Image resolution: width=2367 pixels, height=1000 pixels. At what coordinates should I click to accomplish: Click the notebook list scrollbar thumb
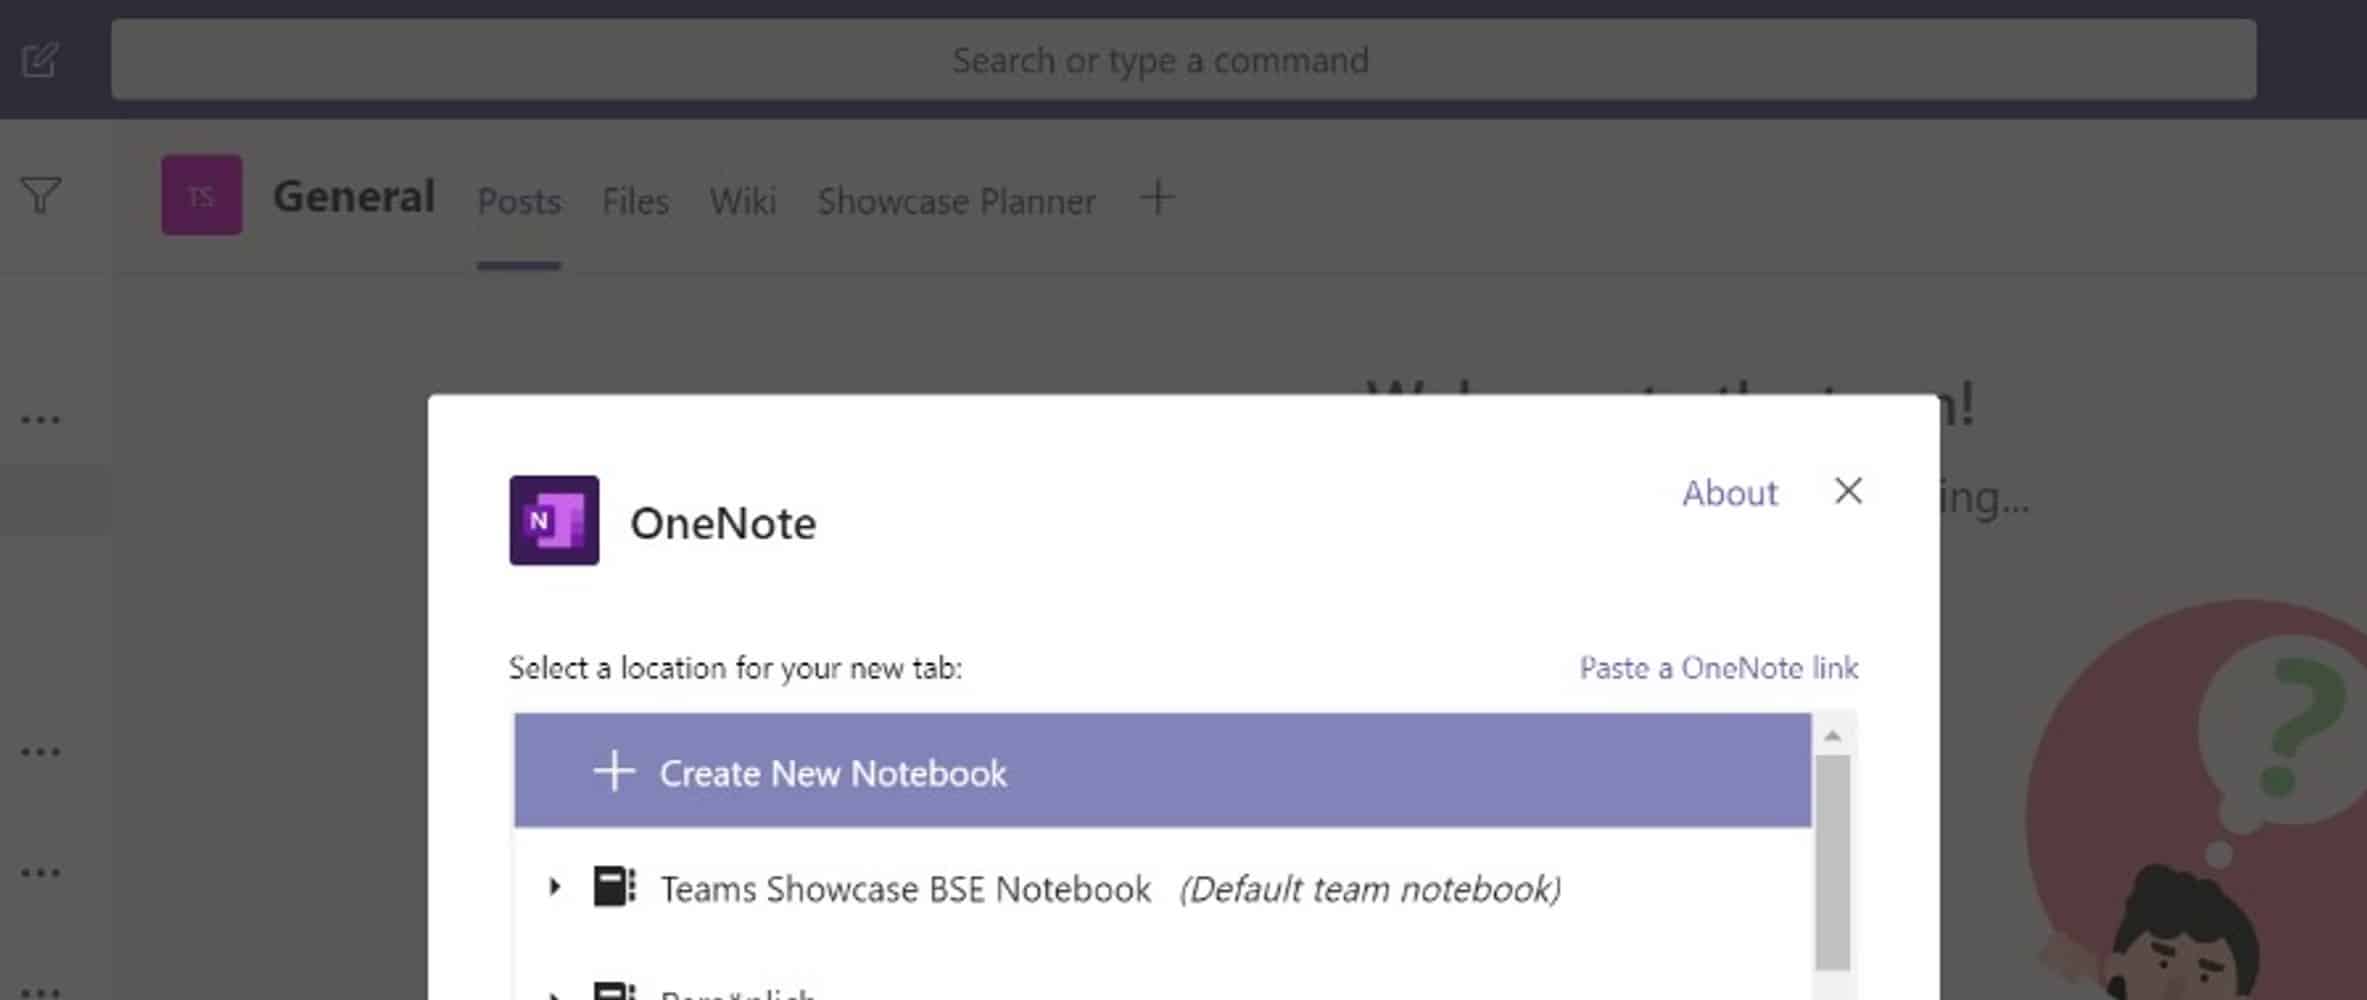[1833, 862]
